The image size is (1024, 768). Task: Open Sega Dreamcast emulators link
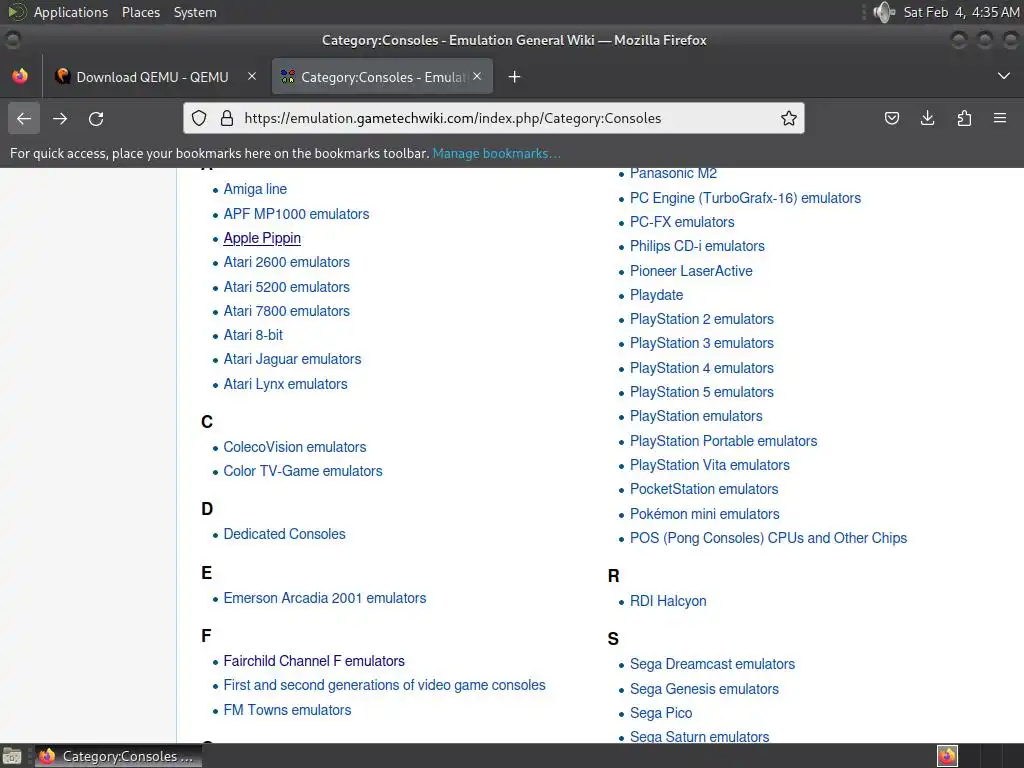pos(712,665)
